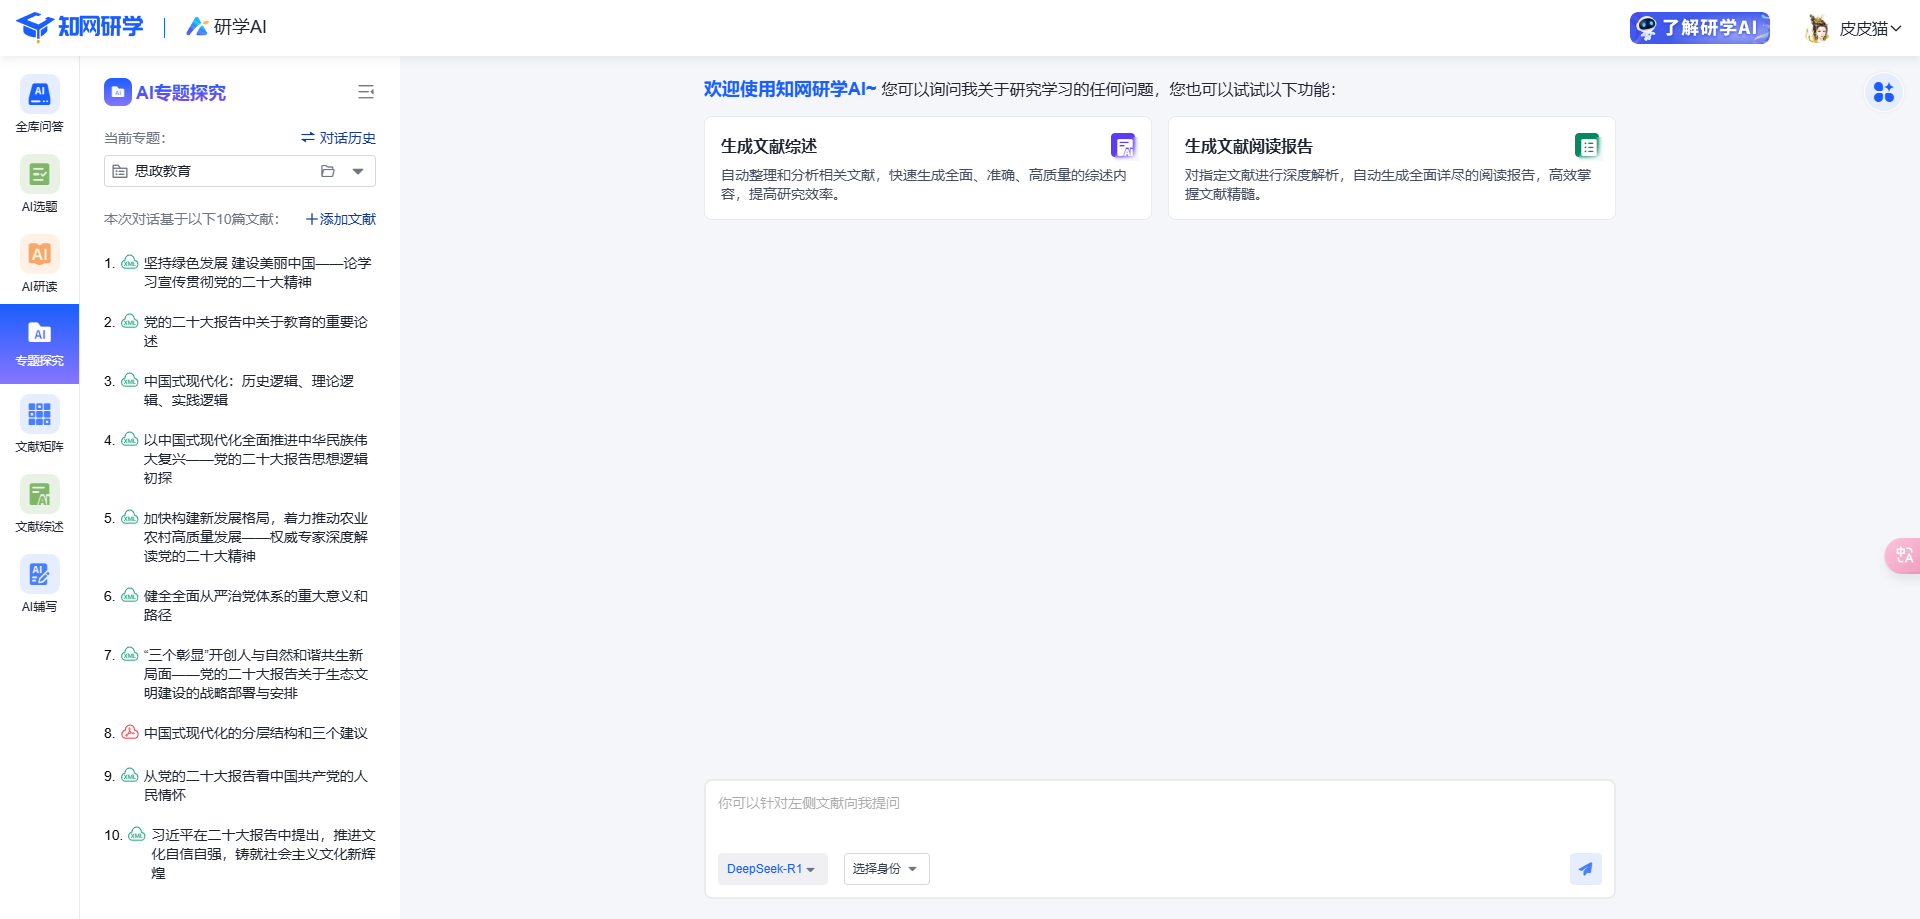The image size is (1920, 919).
Task: Open the folder icon in the 思政教育 topic box
Action: tap(327, 171)
